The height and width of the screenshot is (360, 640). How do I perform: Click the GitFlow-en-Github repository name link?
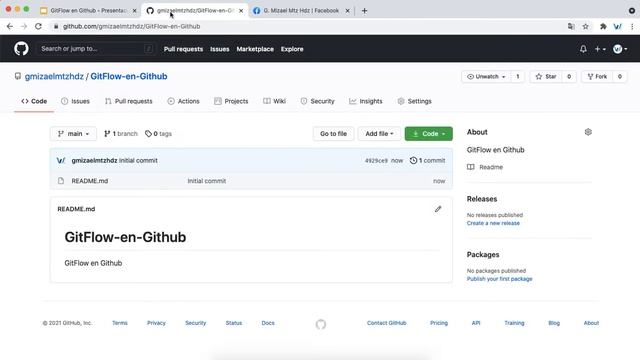pyautogui.click(x=129, y=76)
